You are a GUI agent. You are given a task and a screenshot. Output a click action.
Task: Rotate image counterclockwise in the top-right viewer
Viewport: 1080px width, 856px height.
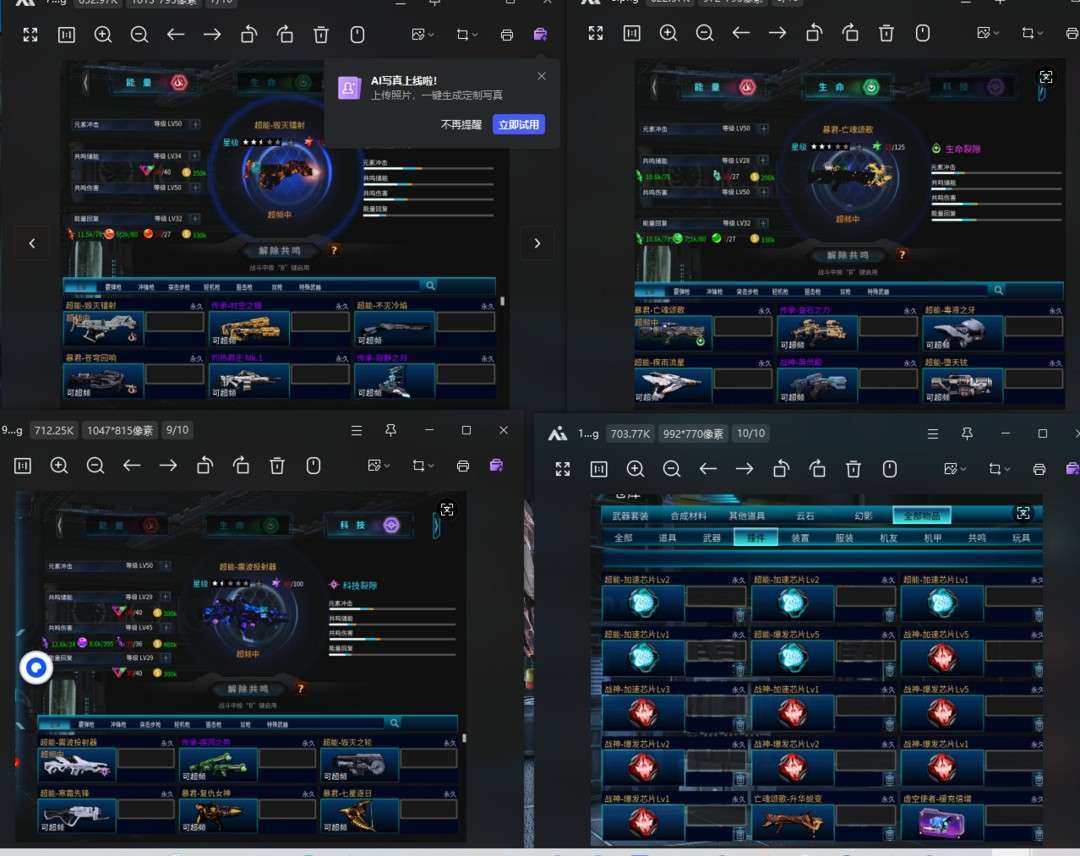pos(814,33)
